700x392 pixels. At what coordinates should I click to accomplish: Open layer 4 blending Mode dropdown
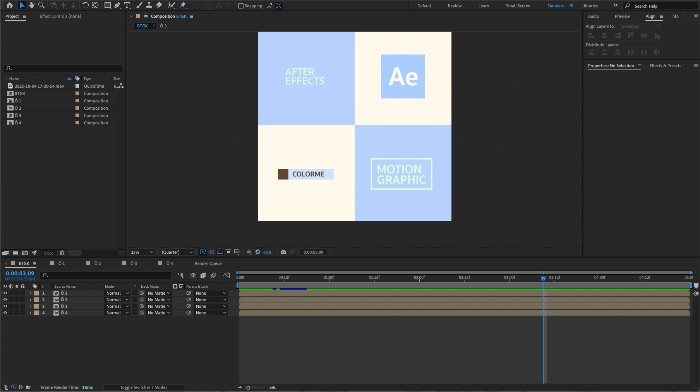[117, 313]
